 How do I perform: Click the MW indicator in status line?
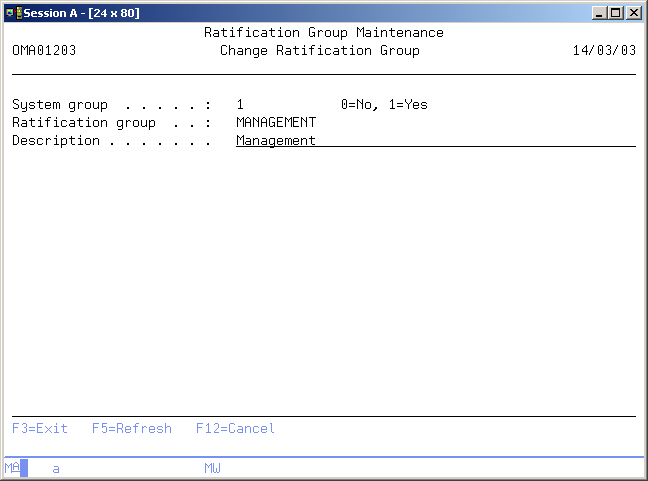point(212,468)
